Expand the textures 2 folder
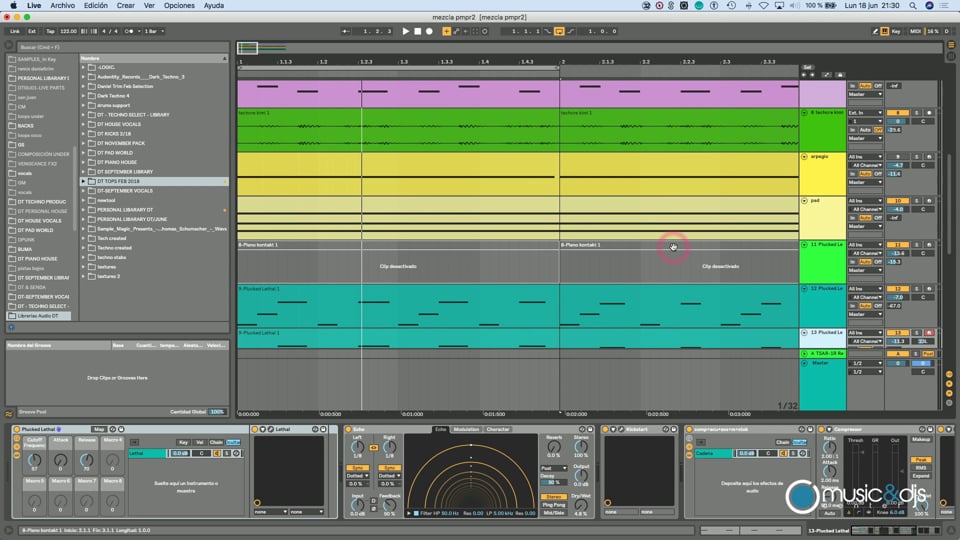The image size is (960, 540). point(83,276)
